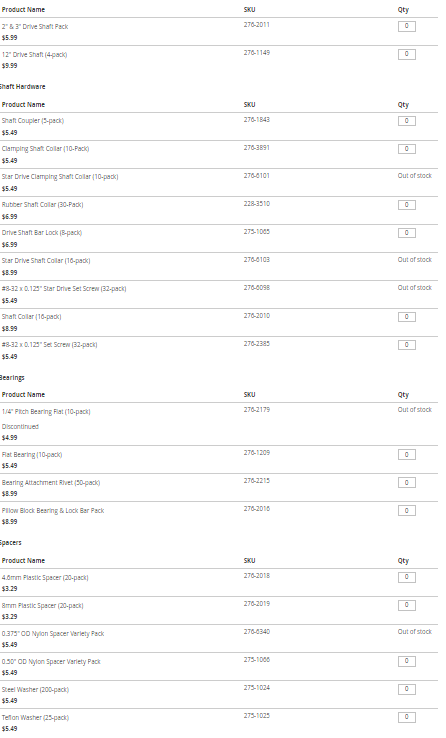446x738 pixels.
Task: Click quantity field for Steel Washer (200-pack)
Action: (x=406, y=690)
